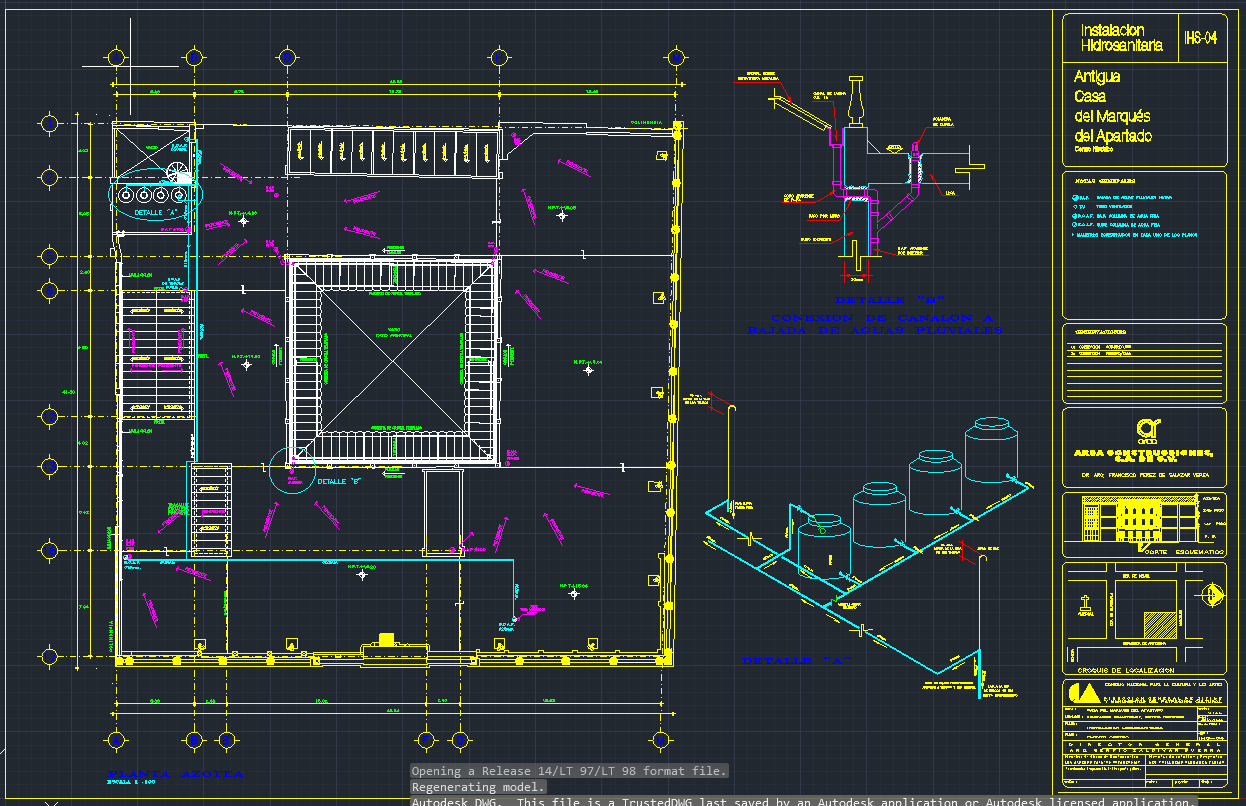Select the "Instalacion Hidrosanitaria" title text
Image resolution: width=1246 pixels, height=806 pixels.
coord(1120,39)
